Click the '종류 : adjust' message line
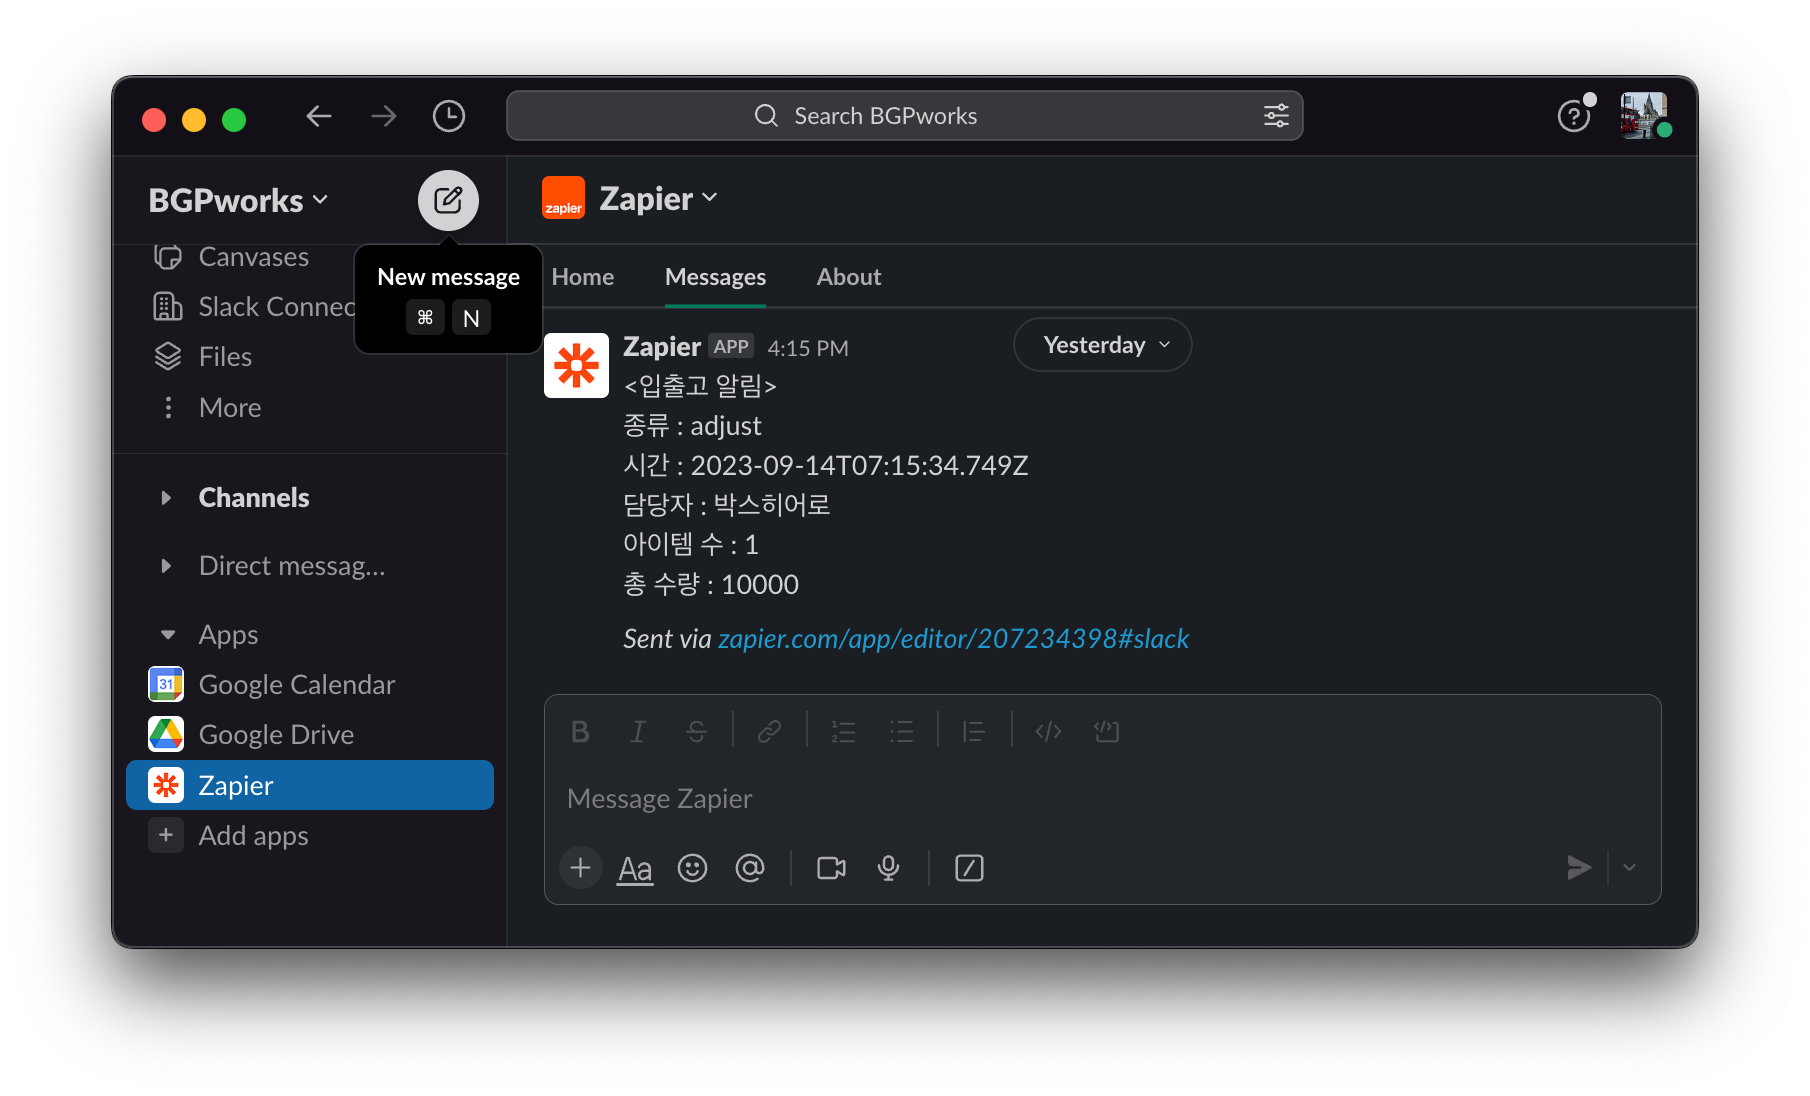The width and height of the screenshot is (1810, 1096). (692, 426)
